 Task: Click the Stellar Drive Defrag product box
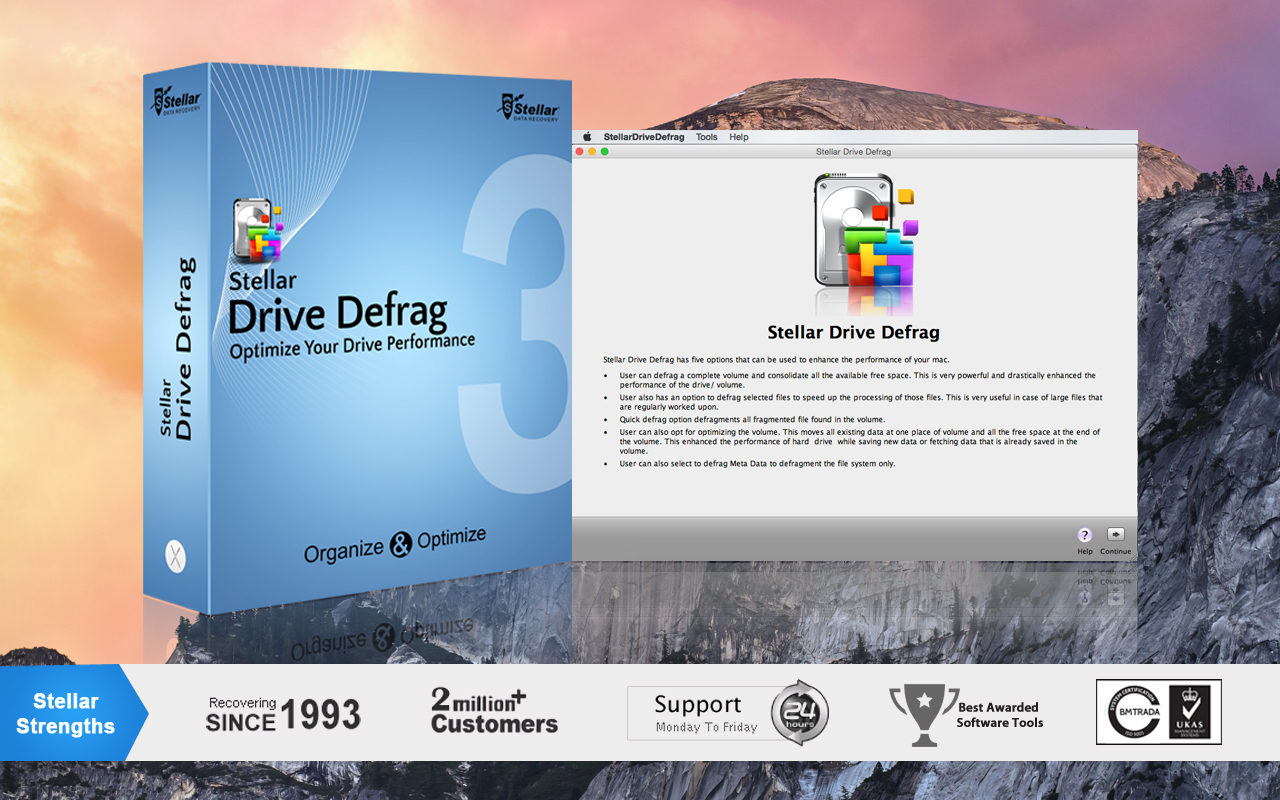coord(357,338)
